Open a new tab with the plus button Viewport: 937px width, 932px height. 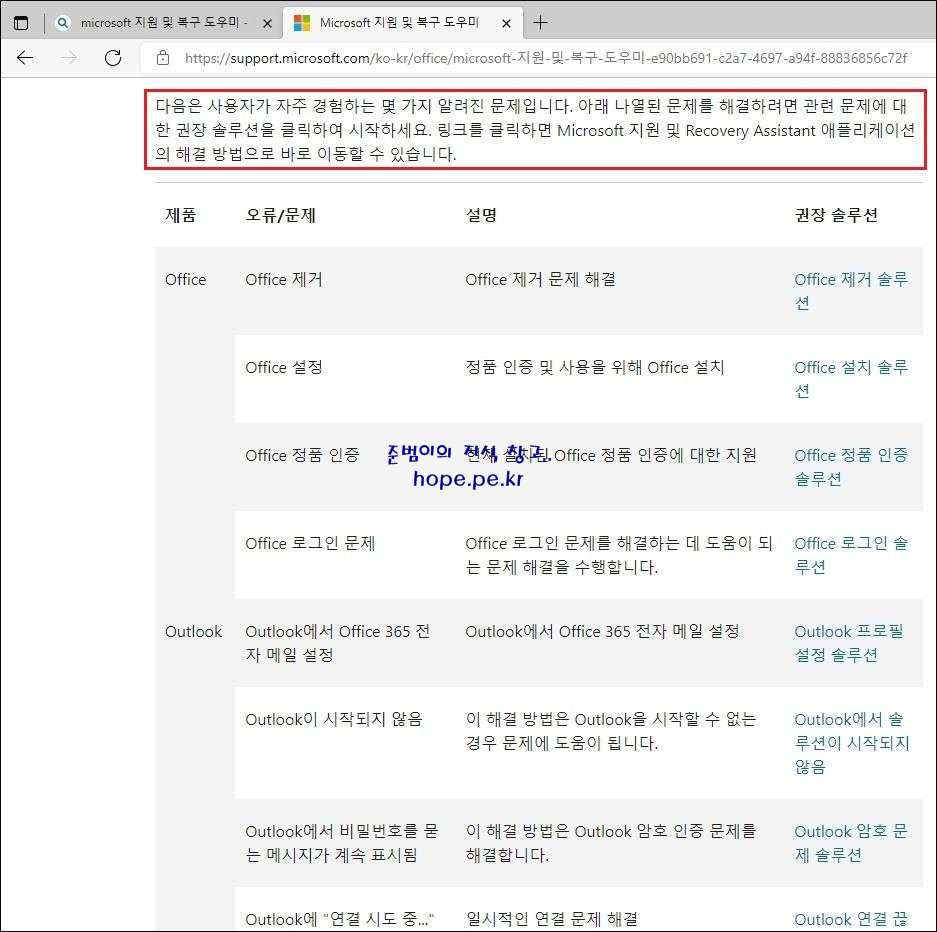click(x=540, y=23)
